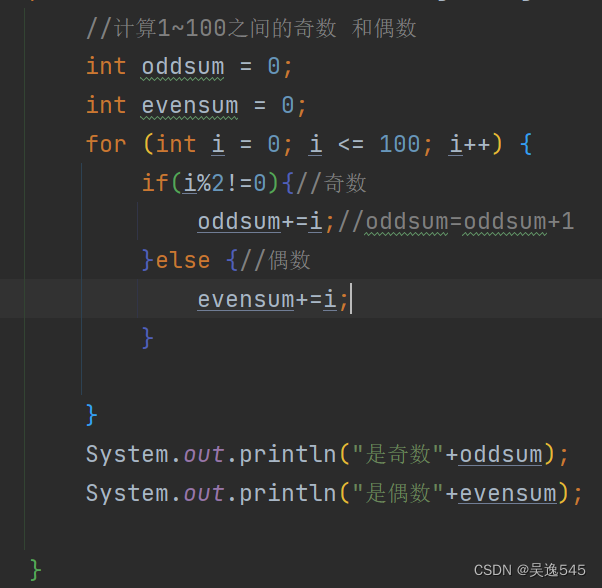Click the 'for' keyword of the loop
This screenshot has height=588, width=602.
click(106, 144)
